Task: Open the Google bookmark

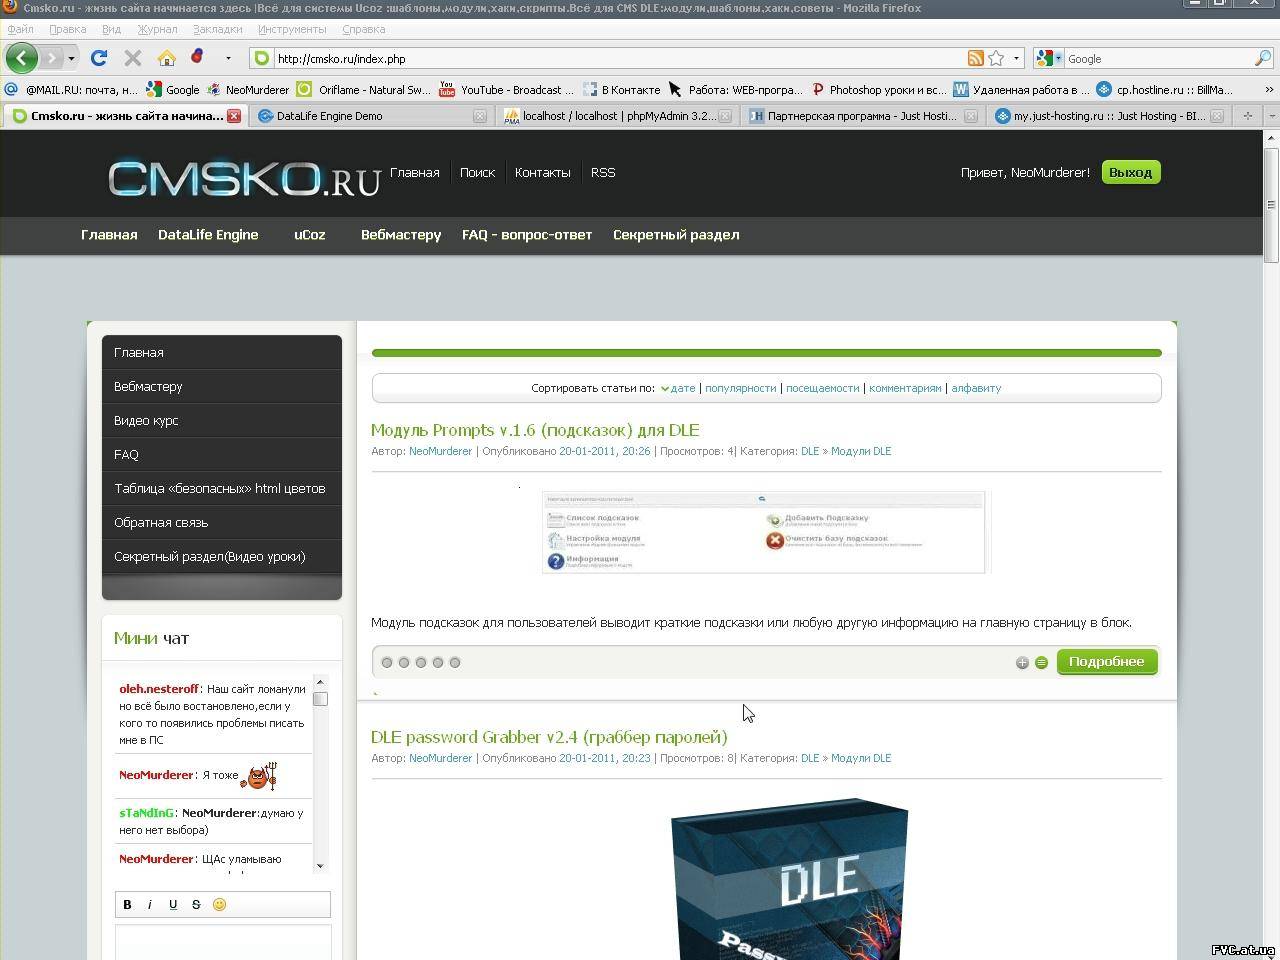Action: point(173,89)
